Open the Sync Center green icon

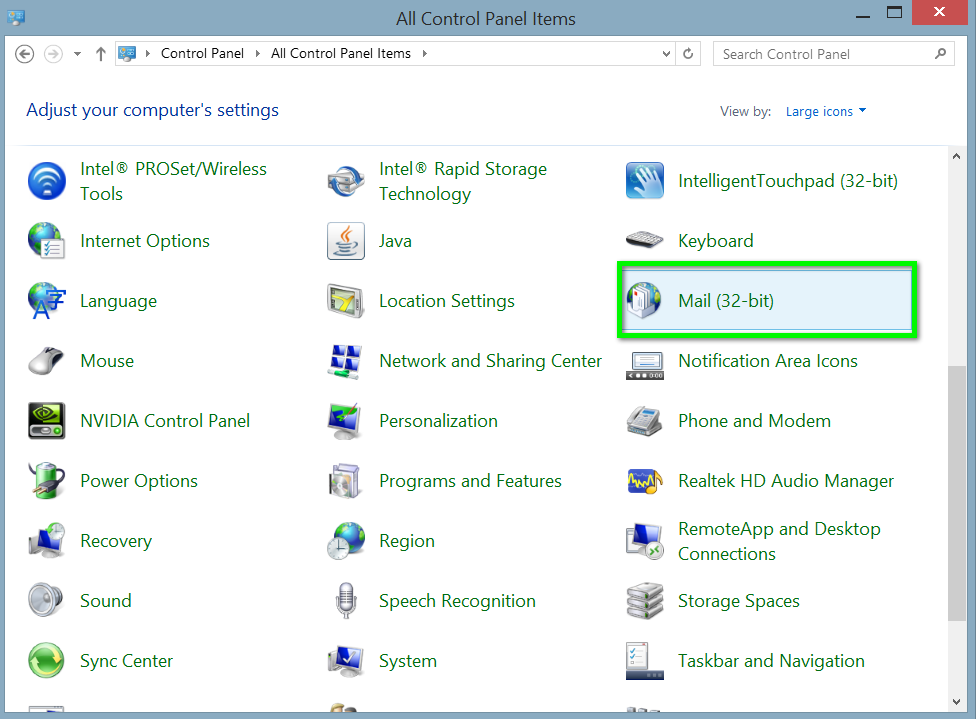coord(47,660)
